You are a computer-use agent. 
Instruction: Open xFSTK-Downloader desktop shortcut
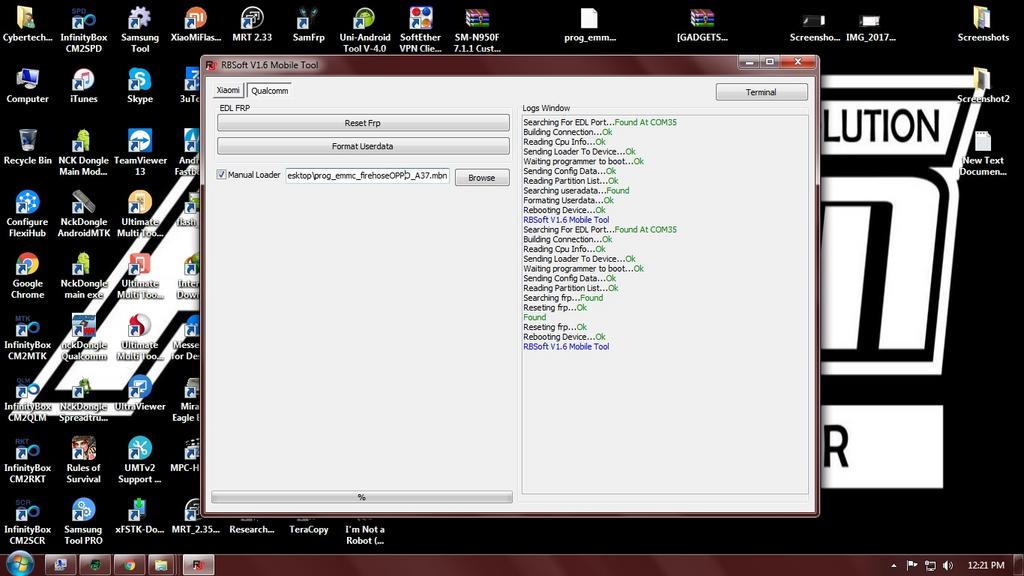coord(140,516)
